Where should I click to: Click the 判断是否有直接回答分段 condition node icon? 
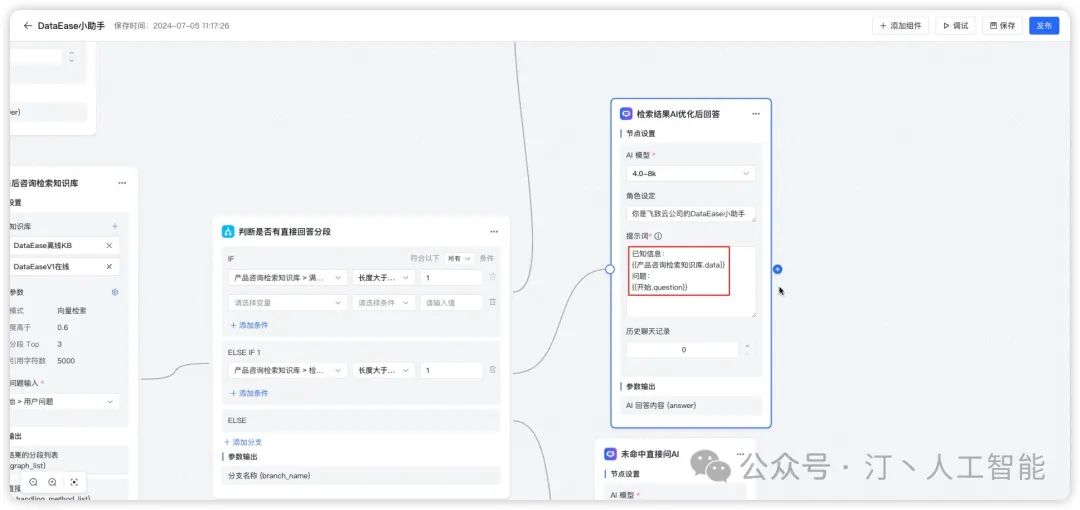(x=228, y=232)
